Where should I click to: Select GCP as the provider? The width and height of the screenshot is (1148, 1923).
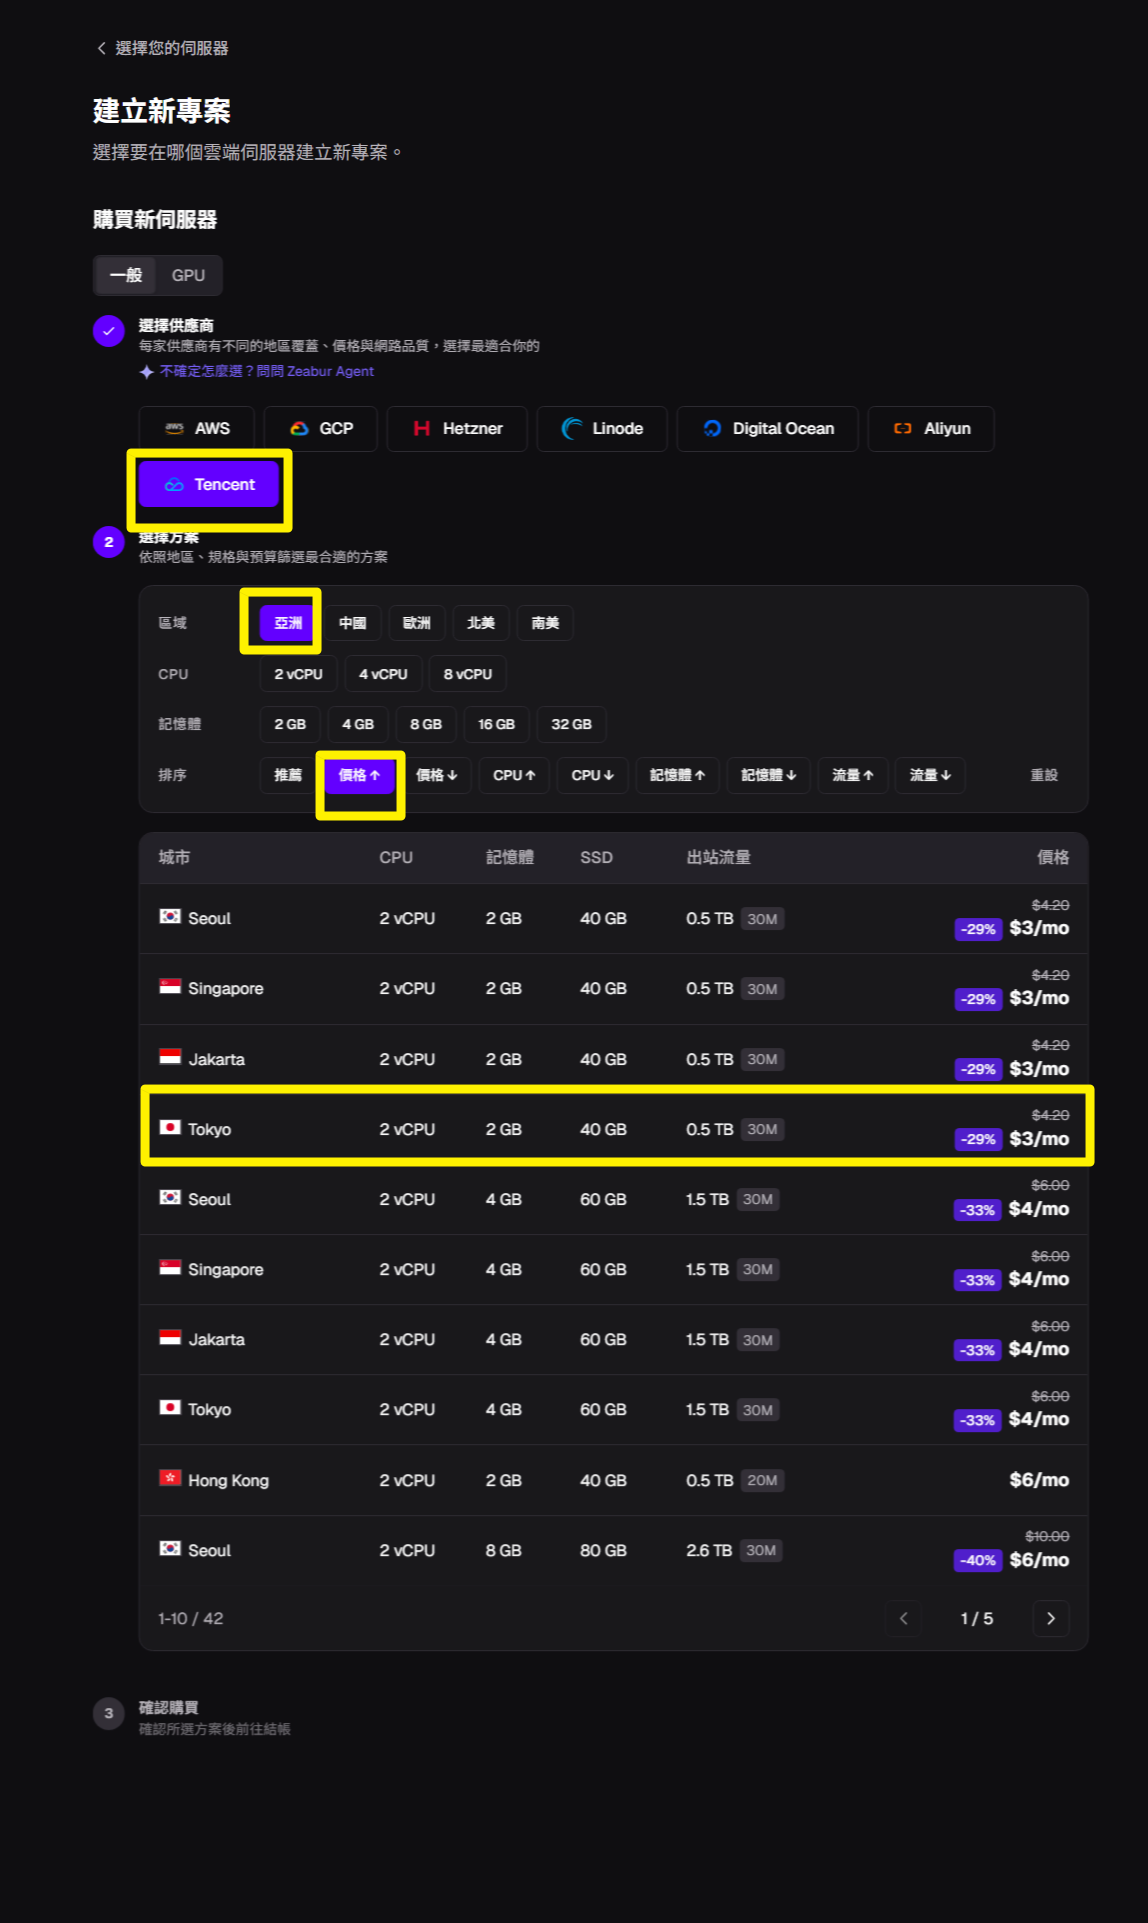[x=321, y=428]
